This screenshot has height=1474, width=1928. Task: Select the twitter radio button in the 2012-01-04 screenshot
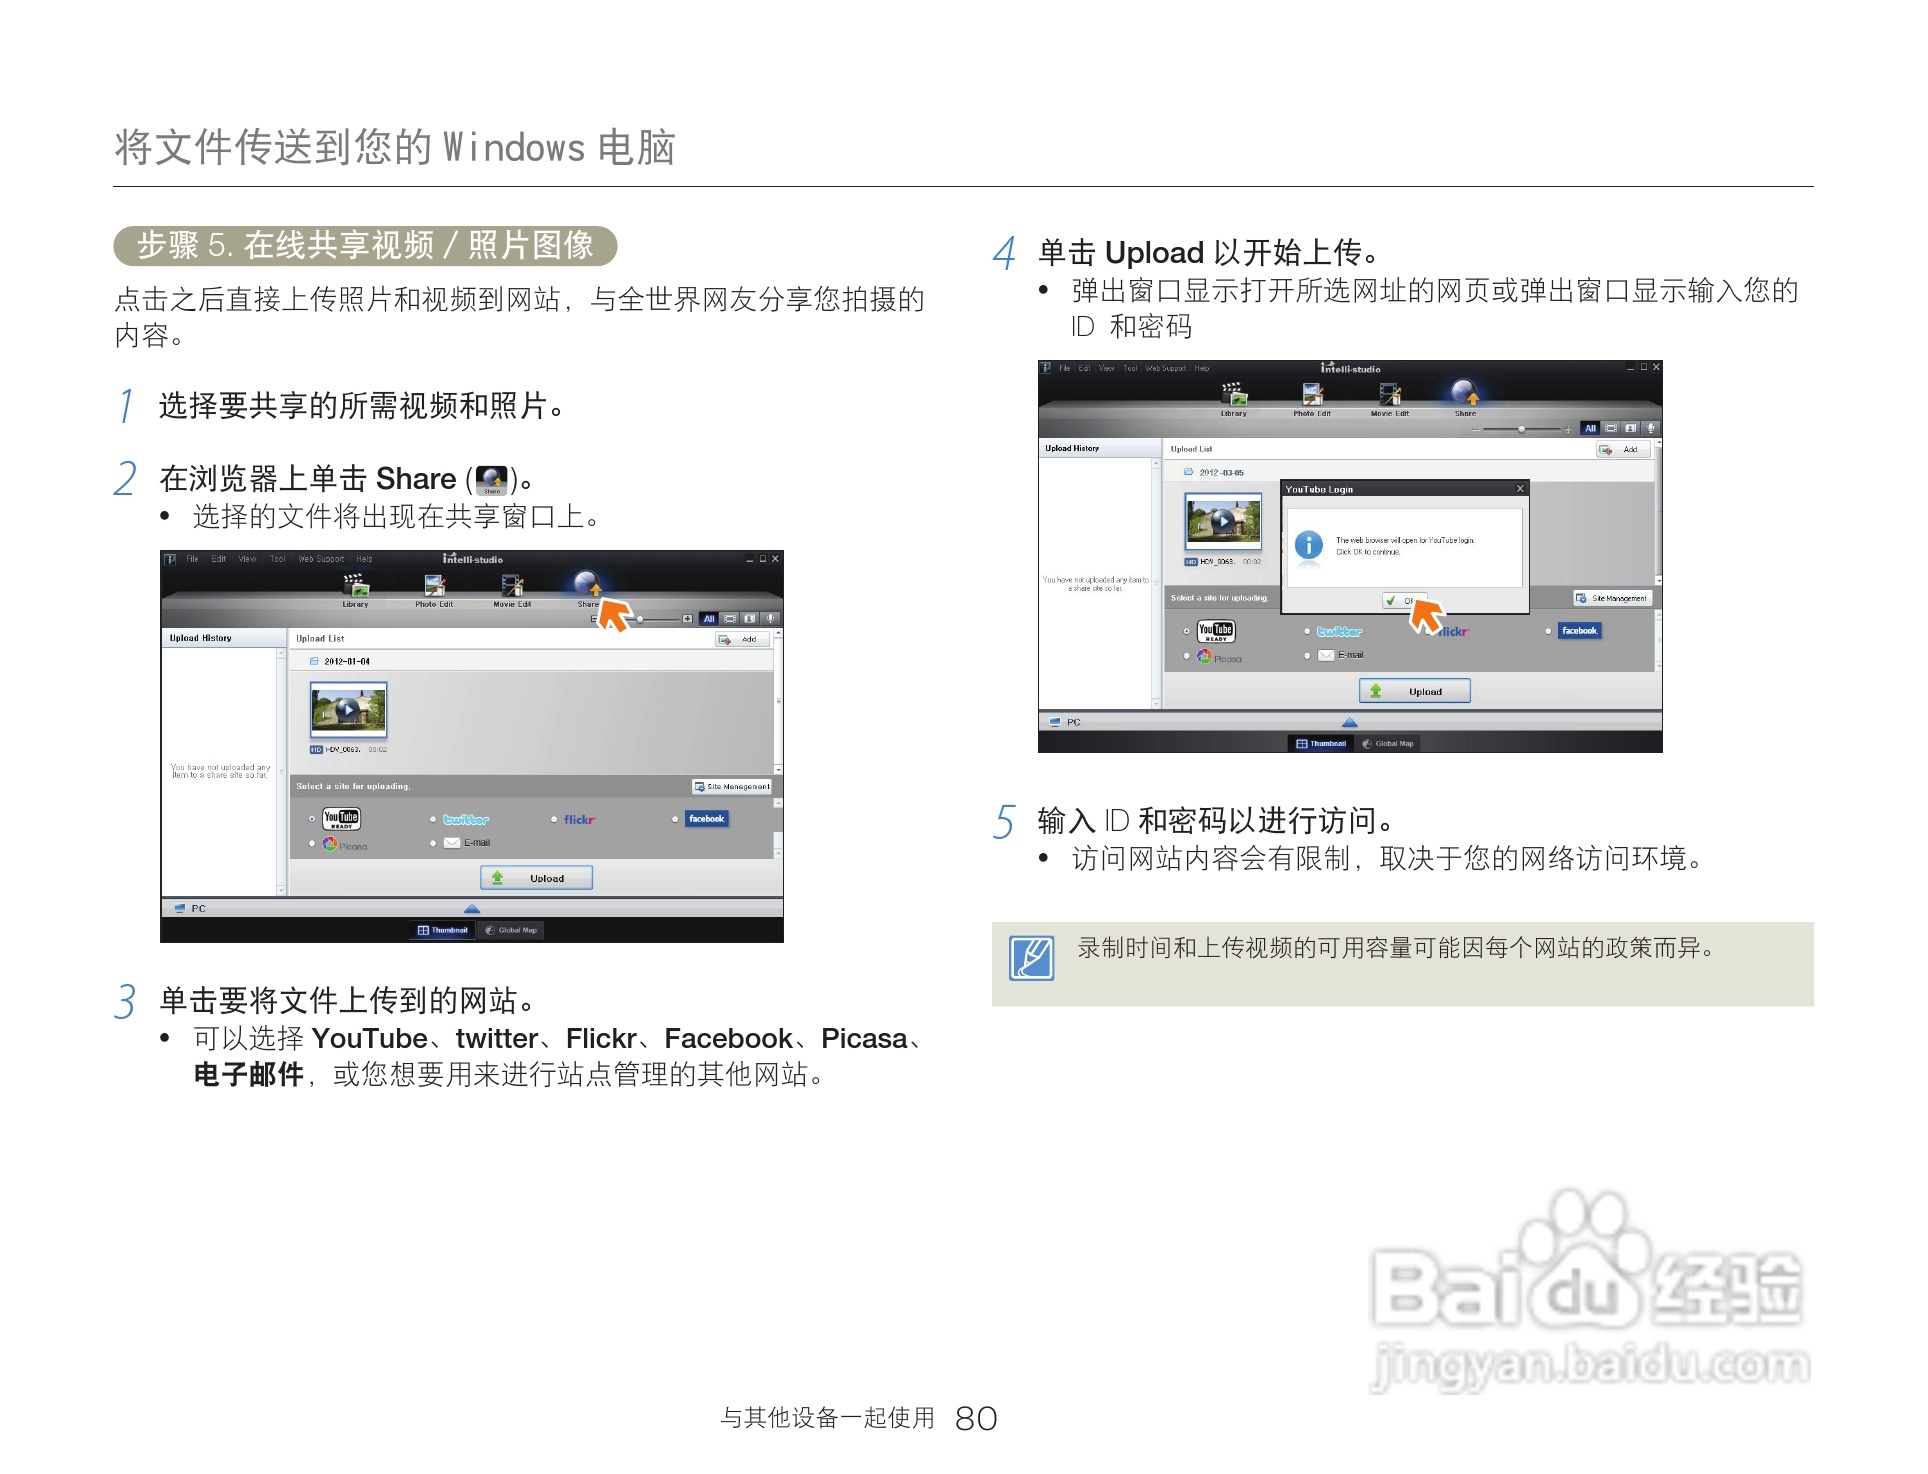pyautogui.click(x=433, y=819)
